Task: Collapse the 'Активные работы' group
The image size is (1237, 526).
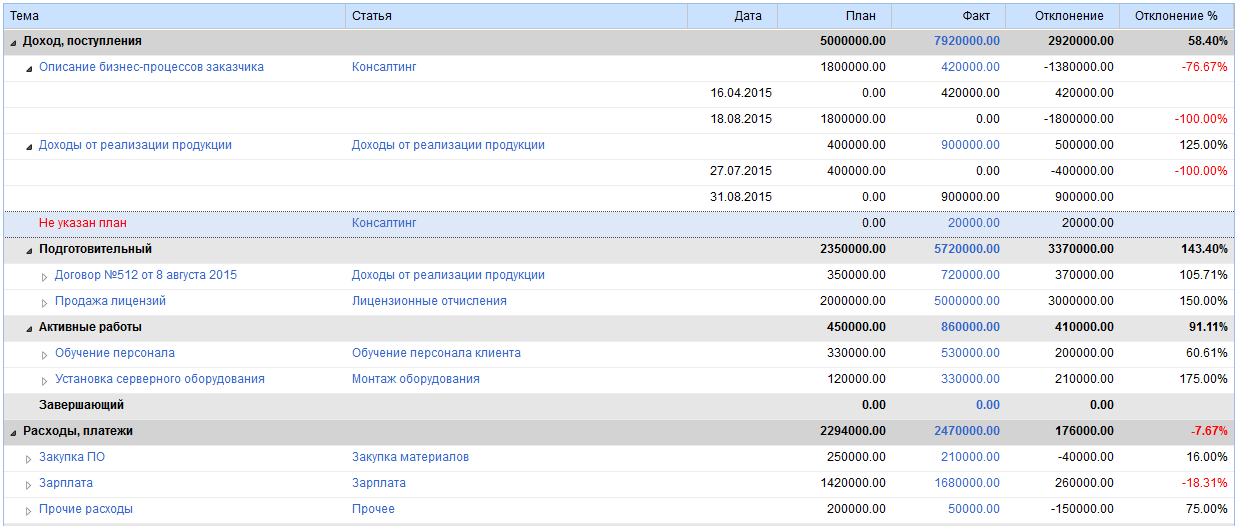Action: 29,328
